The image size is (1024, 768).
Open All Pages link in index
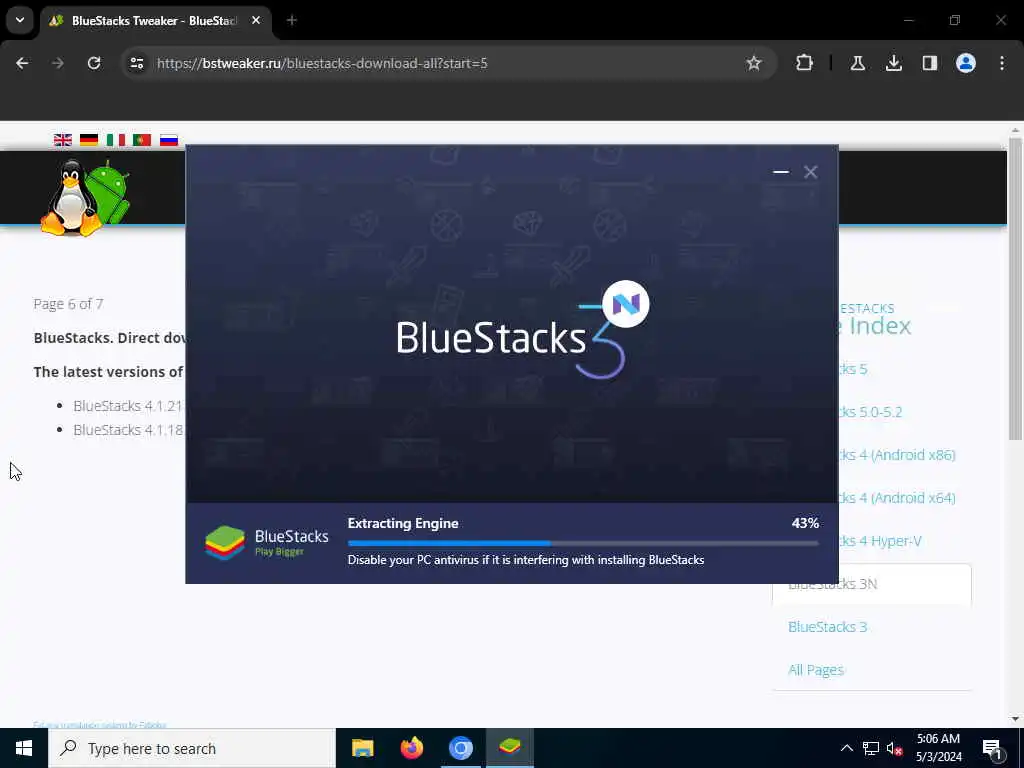(x=816, y=670)
